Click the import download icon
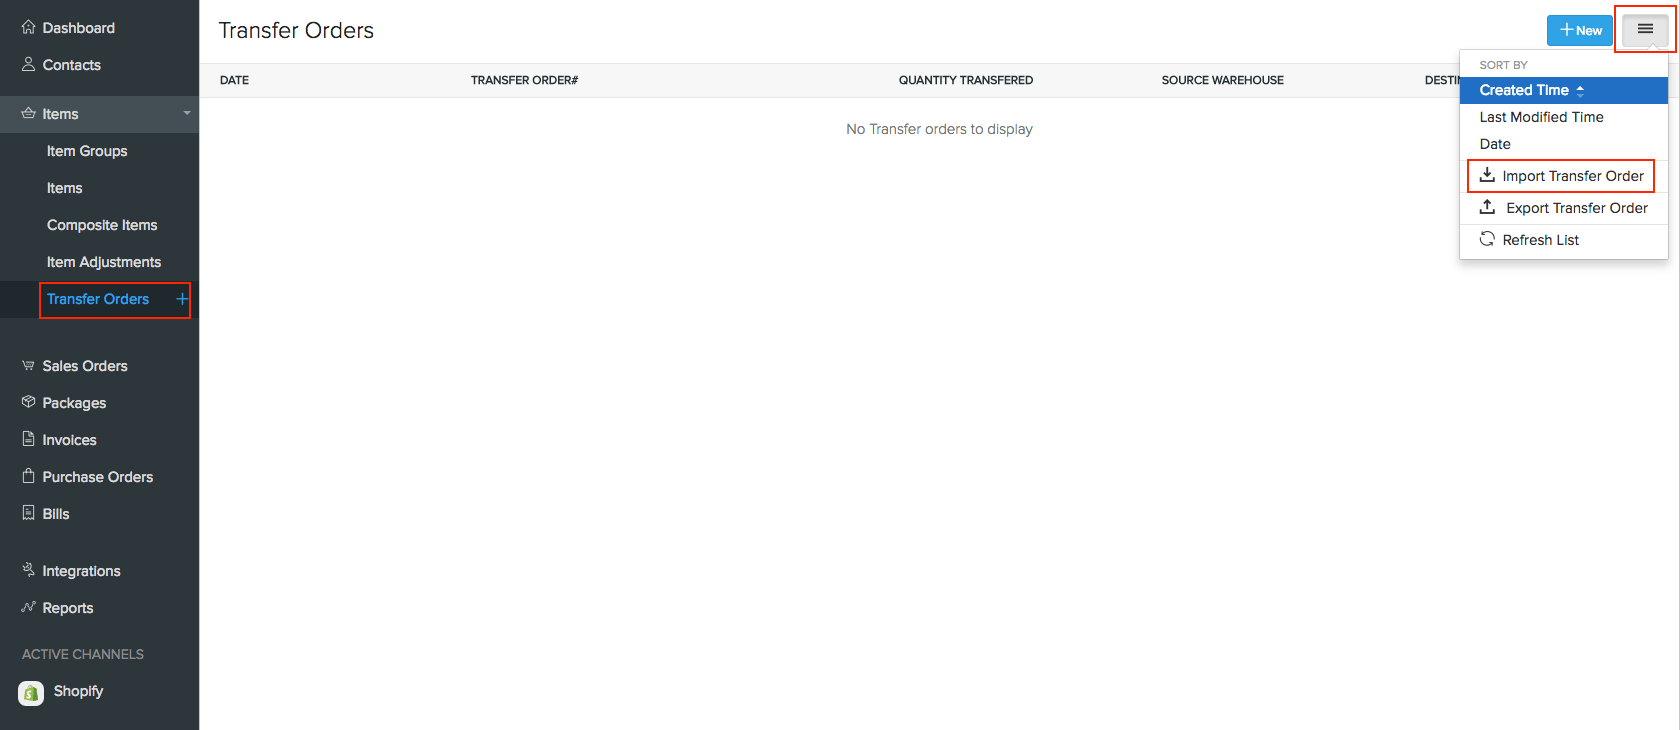The width and height of the screenshot is (1680, 730). (x=1487, y=175)
